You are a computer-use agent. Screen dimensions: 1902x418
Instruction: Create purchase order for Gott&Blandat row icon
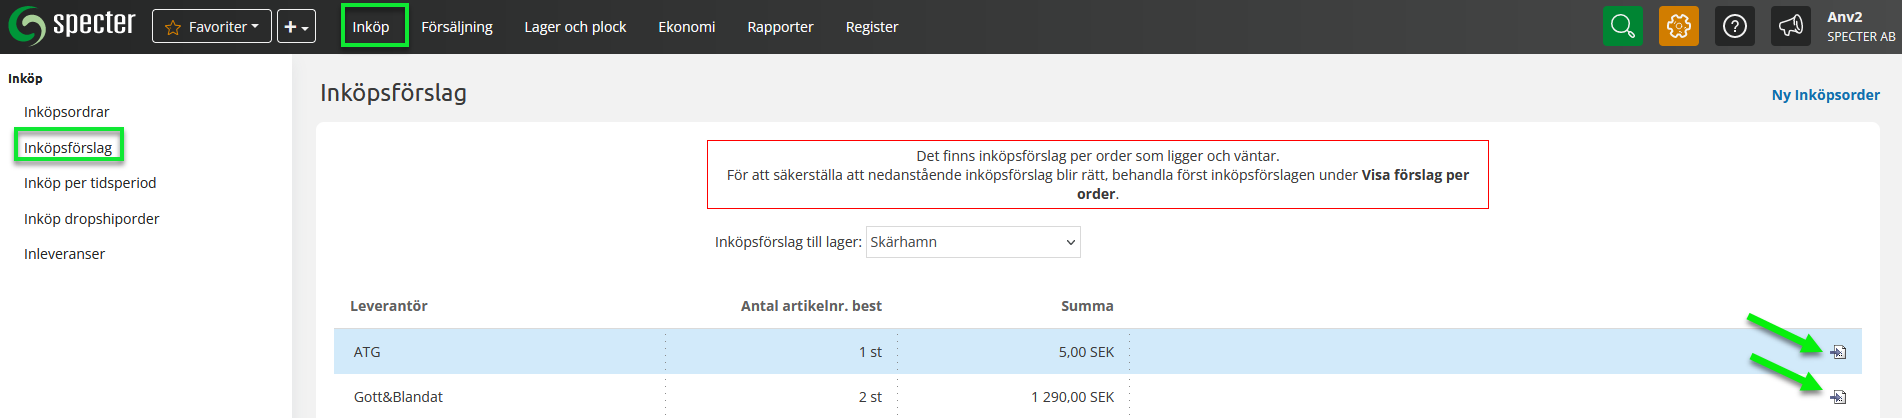coord(1838,397)
